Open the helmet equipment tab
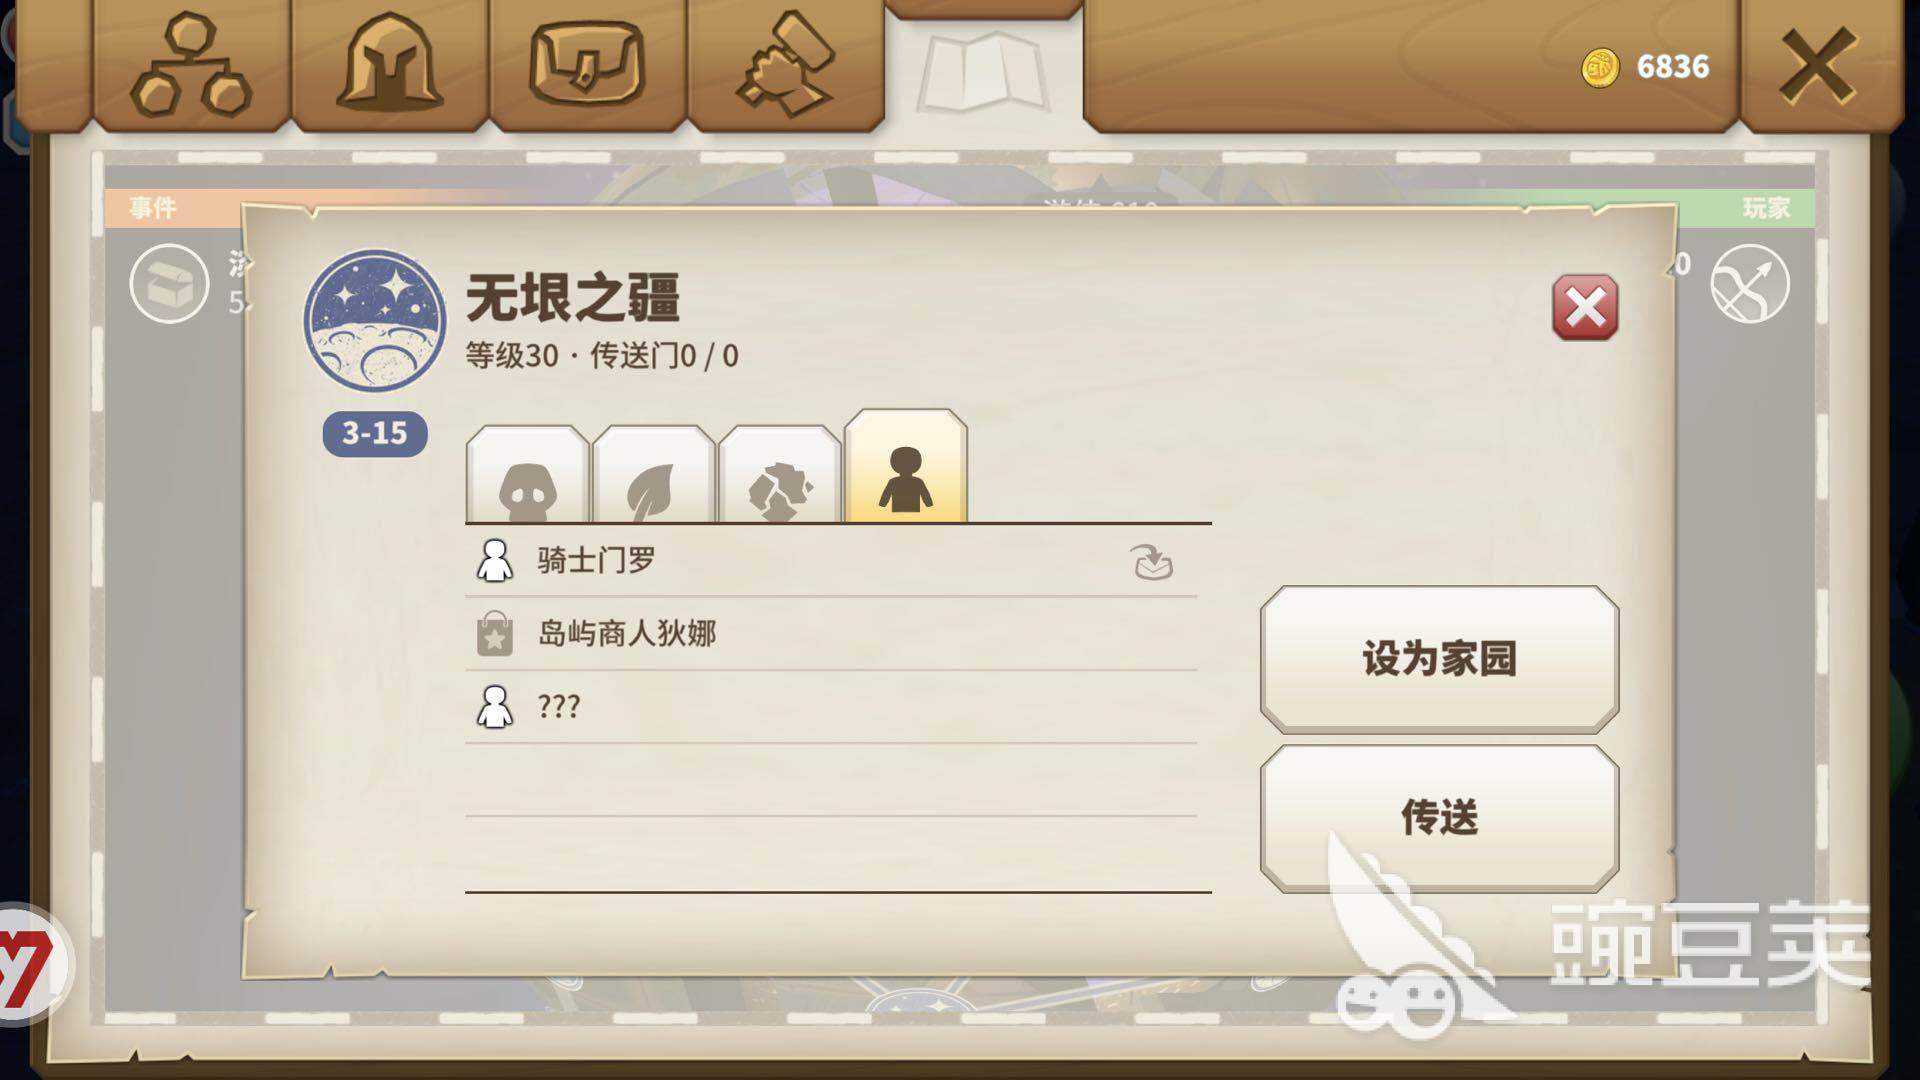The image size is (1920, 1080). [389, 62]
